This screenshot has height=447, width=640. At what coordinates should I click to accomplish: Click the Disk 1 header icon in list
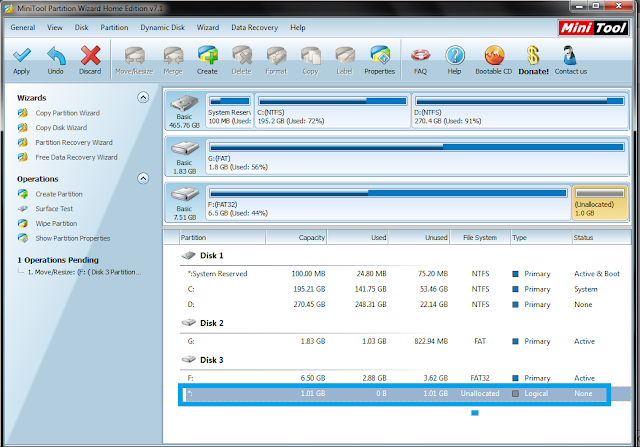click(189, 255)
